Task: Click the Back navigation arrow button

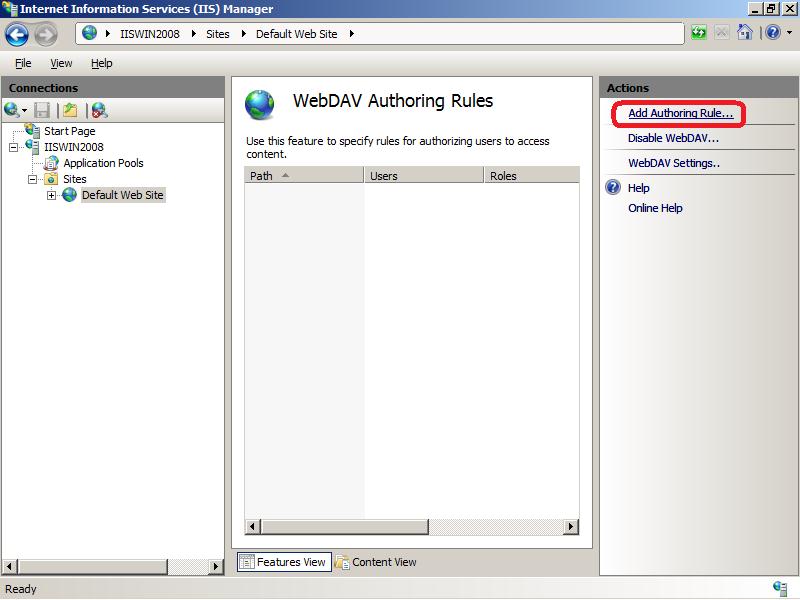Action: click(17, 34)
